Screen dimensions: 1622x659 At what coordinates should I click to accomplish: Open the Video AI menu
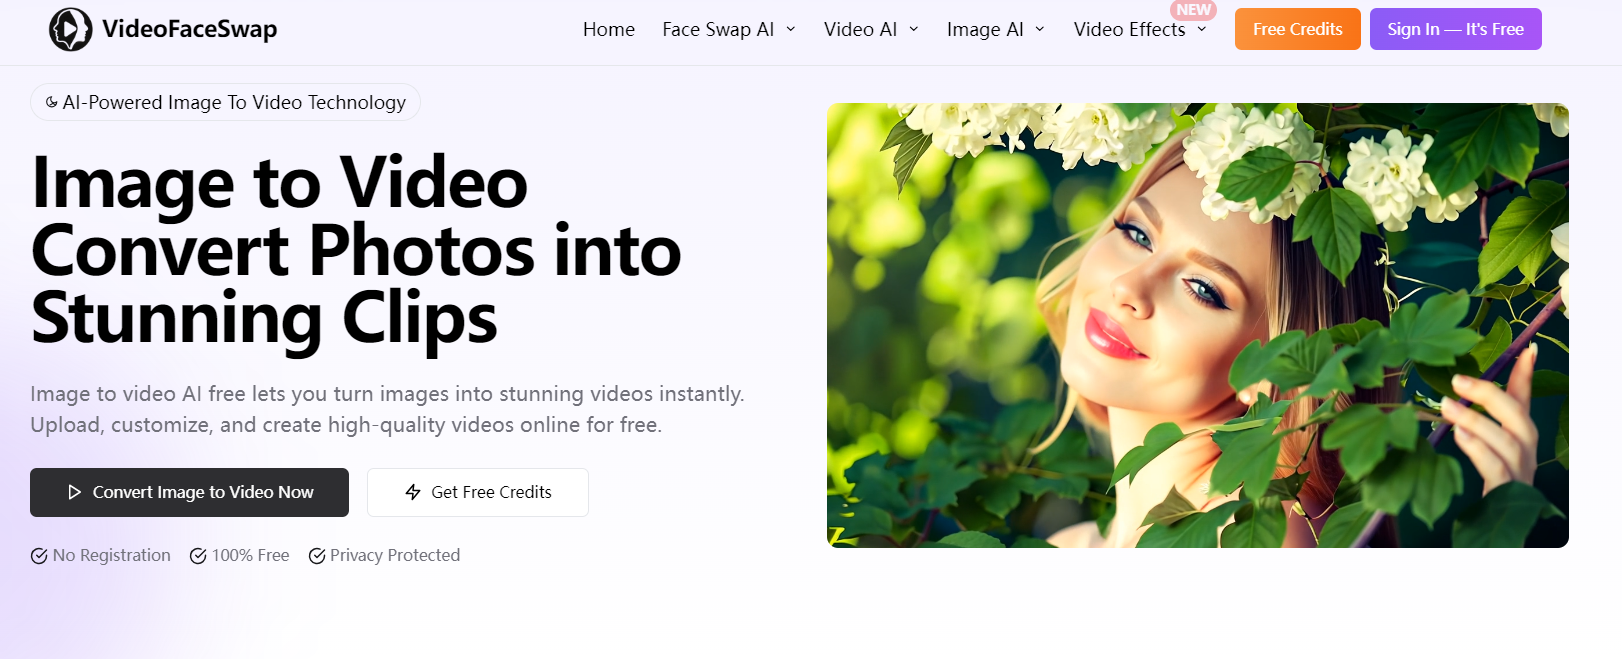[x=860, y=29]
